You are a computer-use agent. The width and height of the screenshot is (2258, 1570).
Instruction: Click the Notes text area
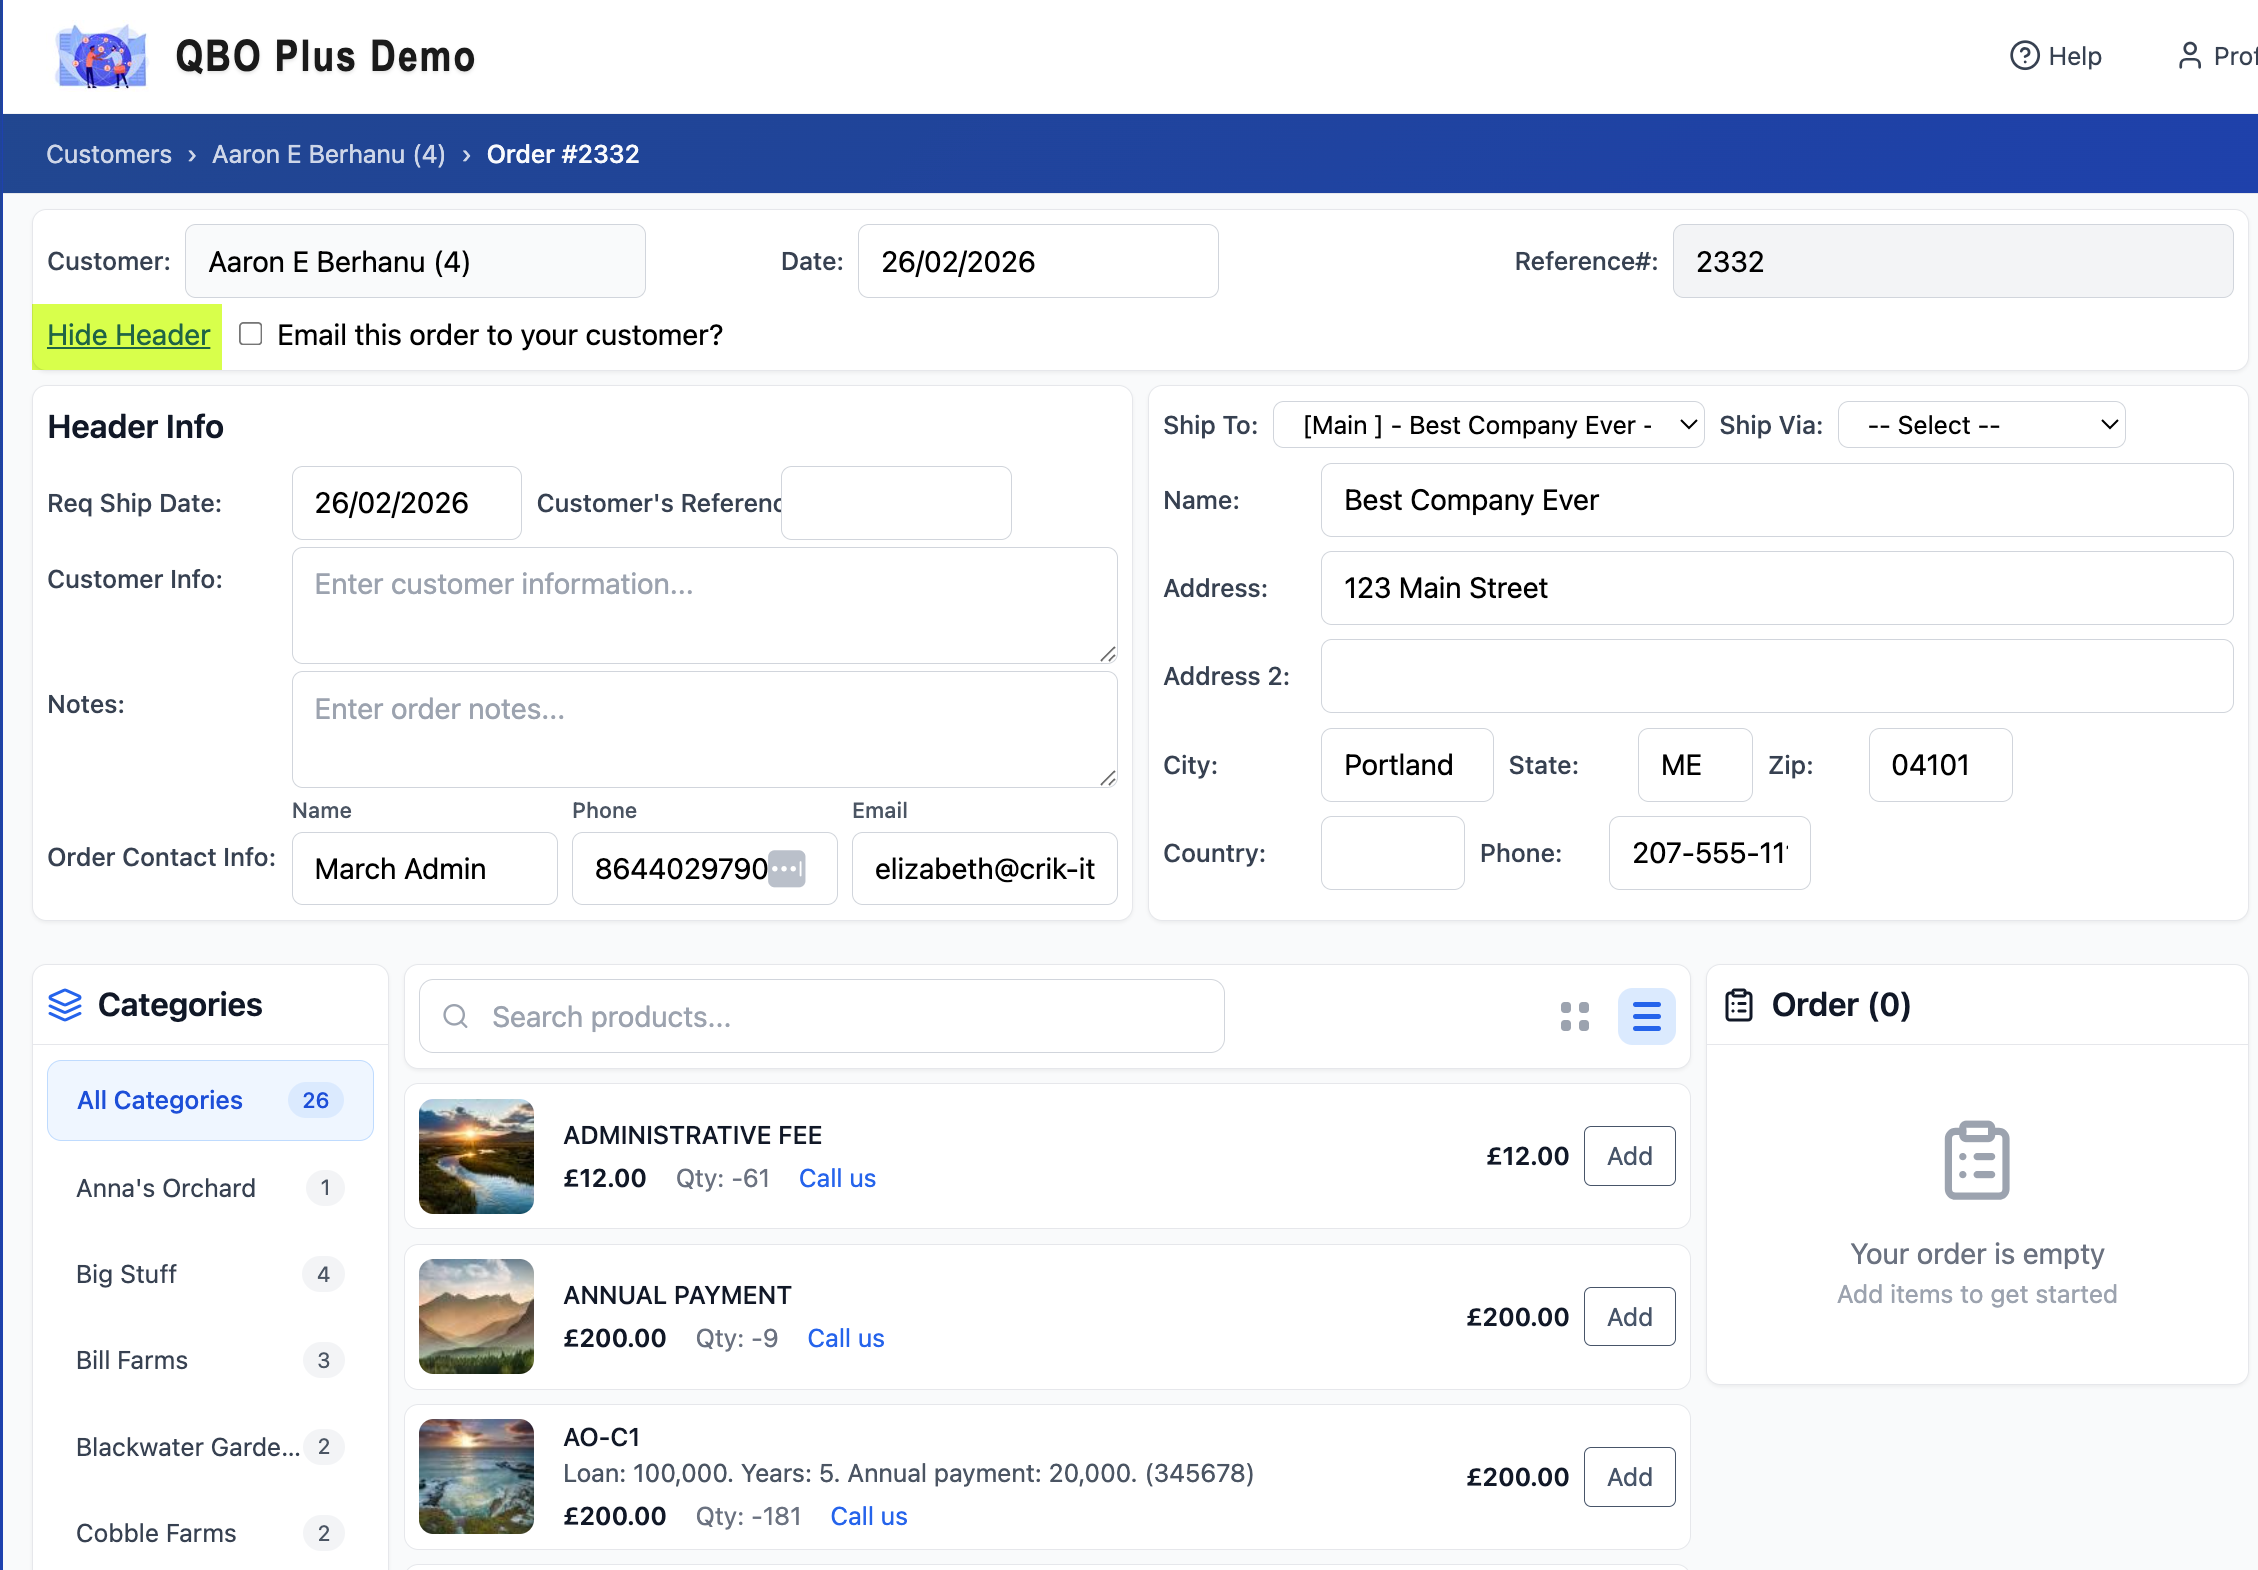click(704, 729)
